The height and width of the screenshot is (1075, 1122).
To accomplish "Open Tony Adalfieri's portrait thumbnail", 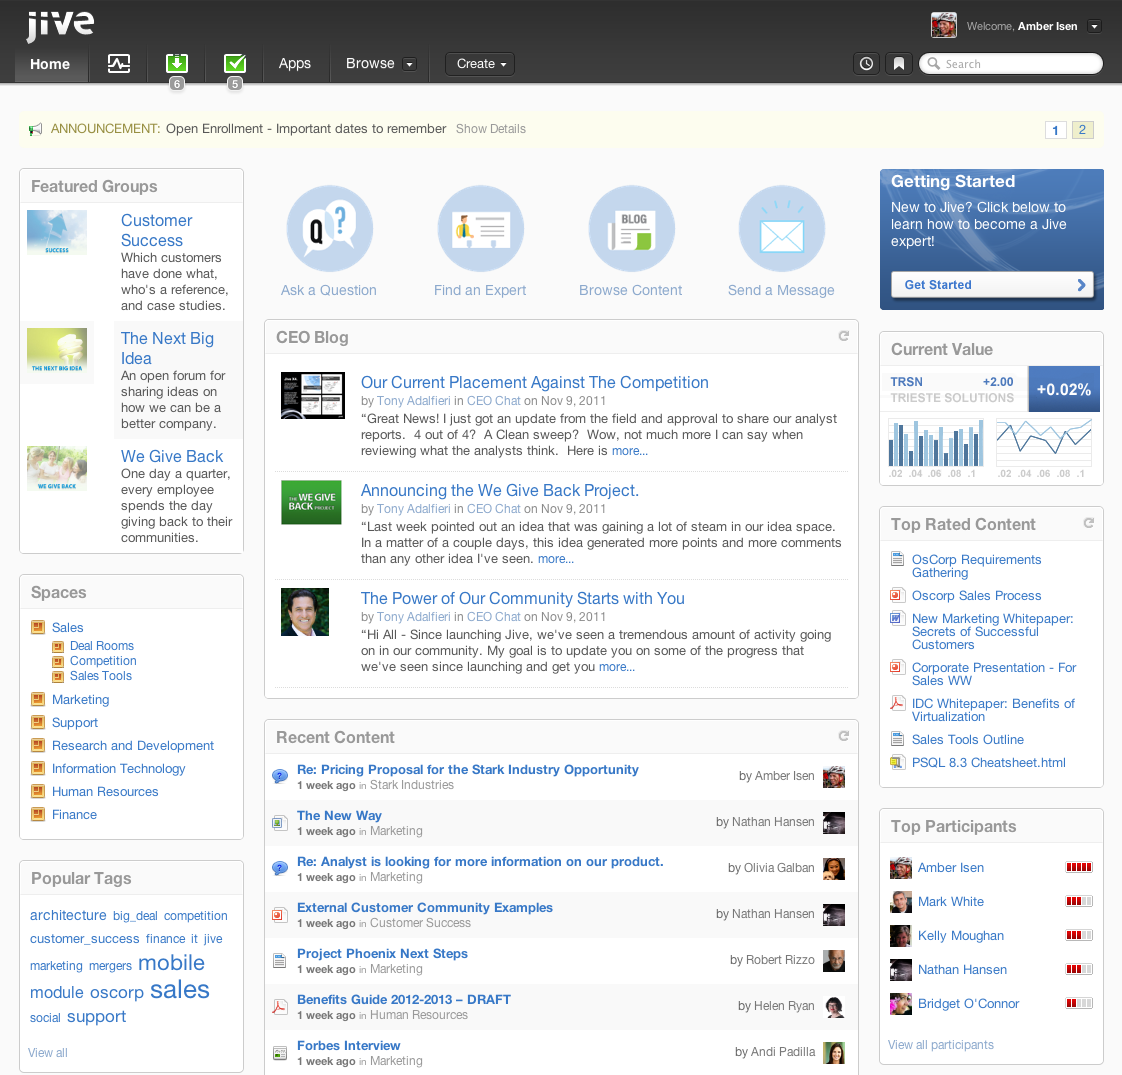I will [305, 612].
